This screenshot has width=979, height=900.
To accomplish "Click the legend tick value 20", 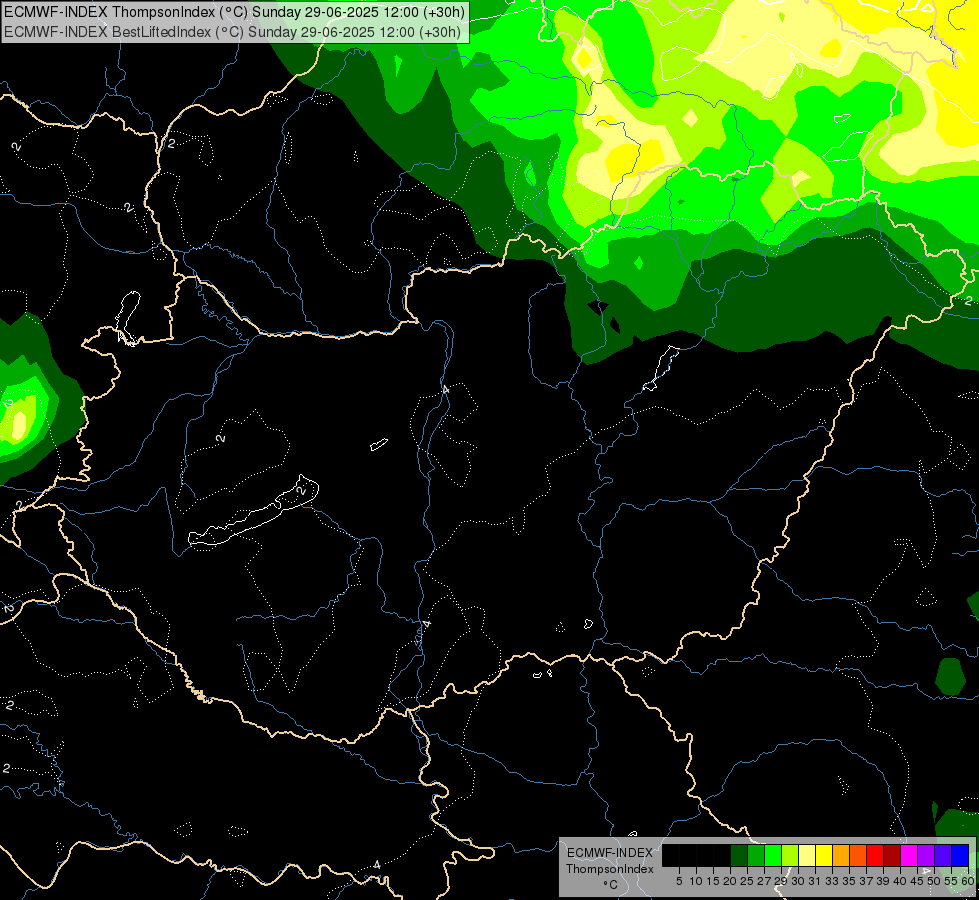I will (x=730, y=881).
